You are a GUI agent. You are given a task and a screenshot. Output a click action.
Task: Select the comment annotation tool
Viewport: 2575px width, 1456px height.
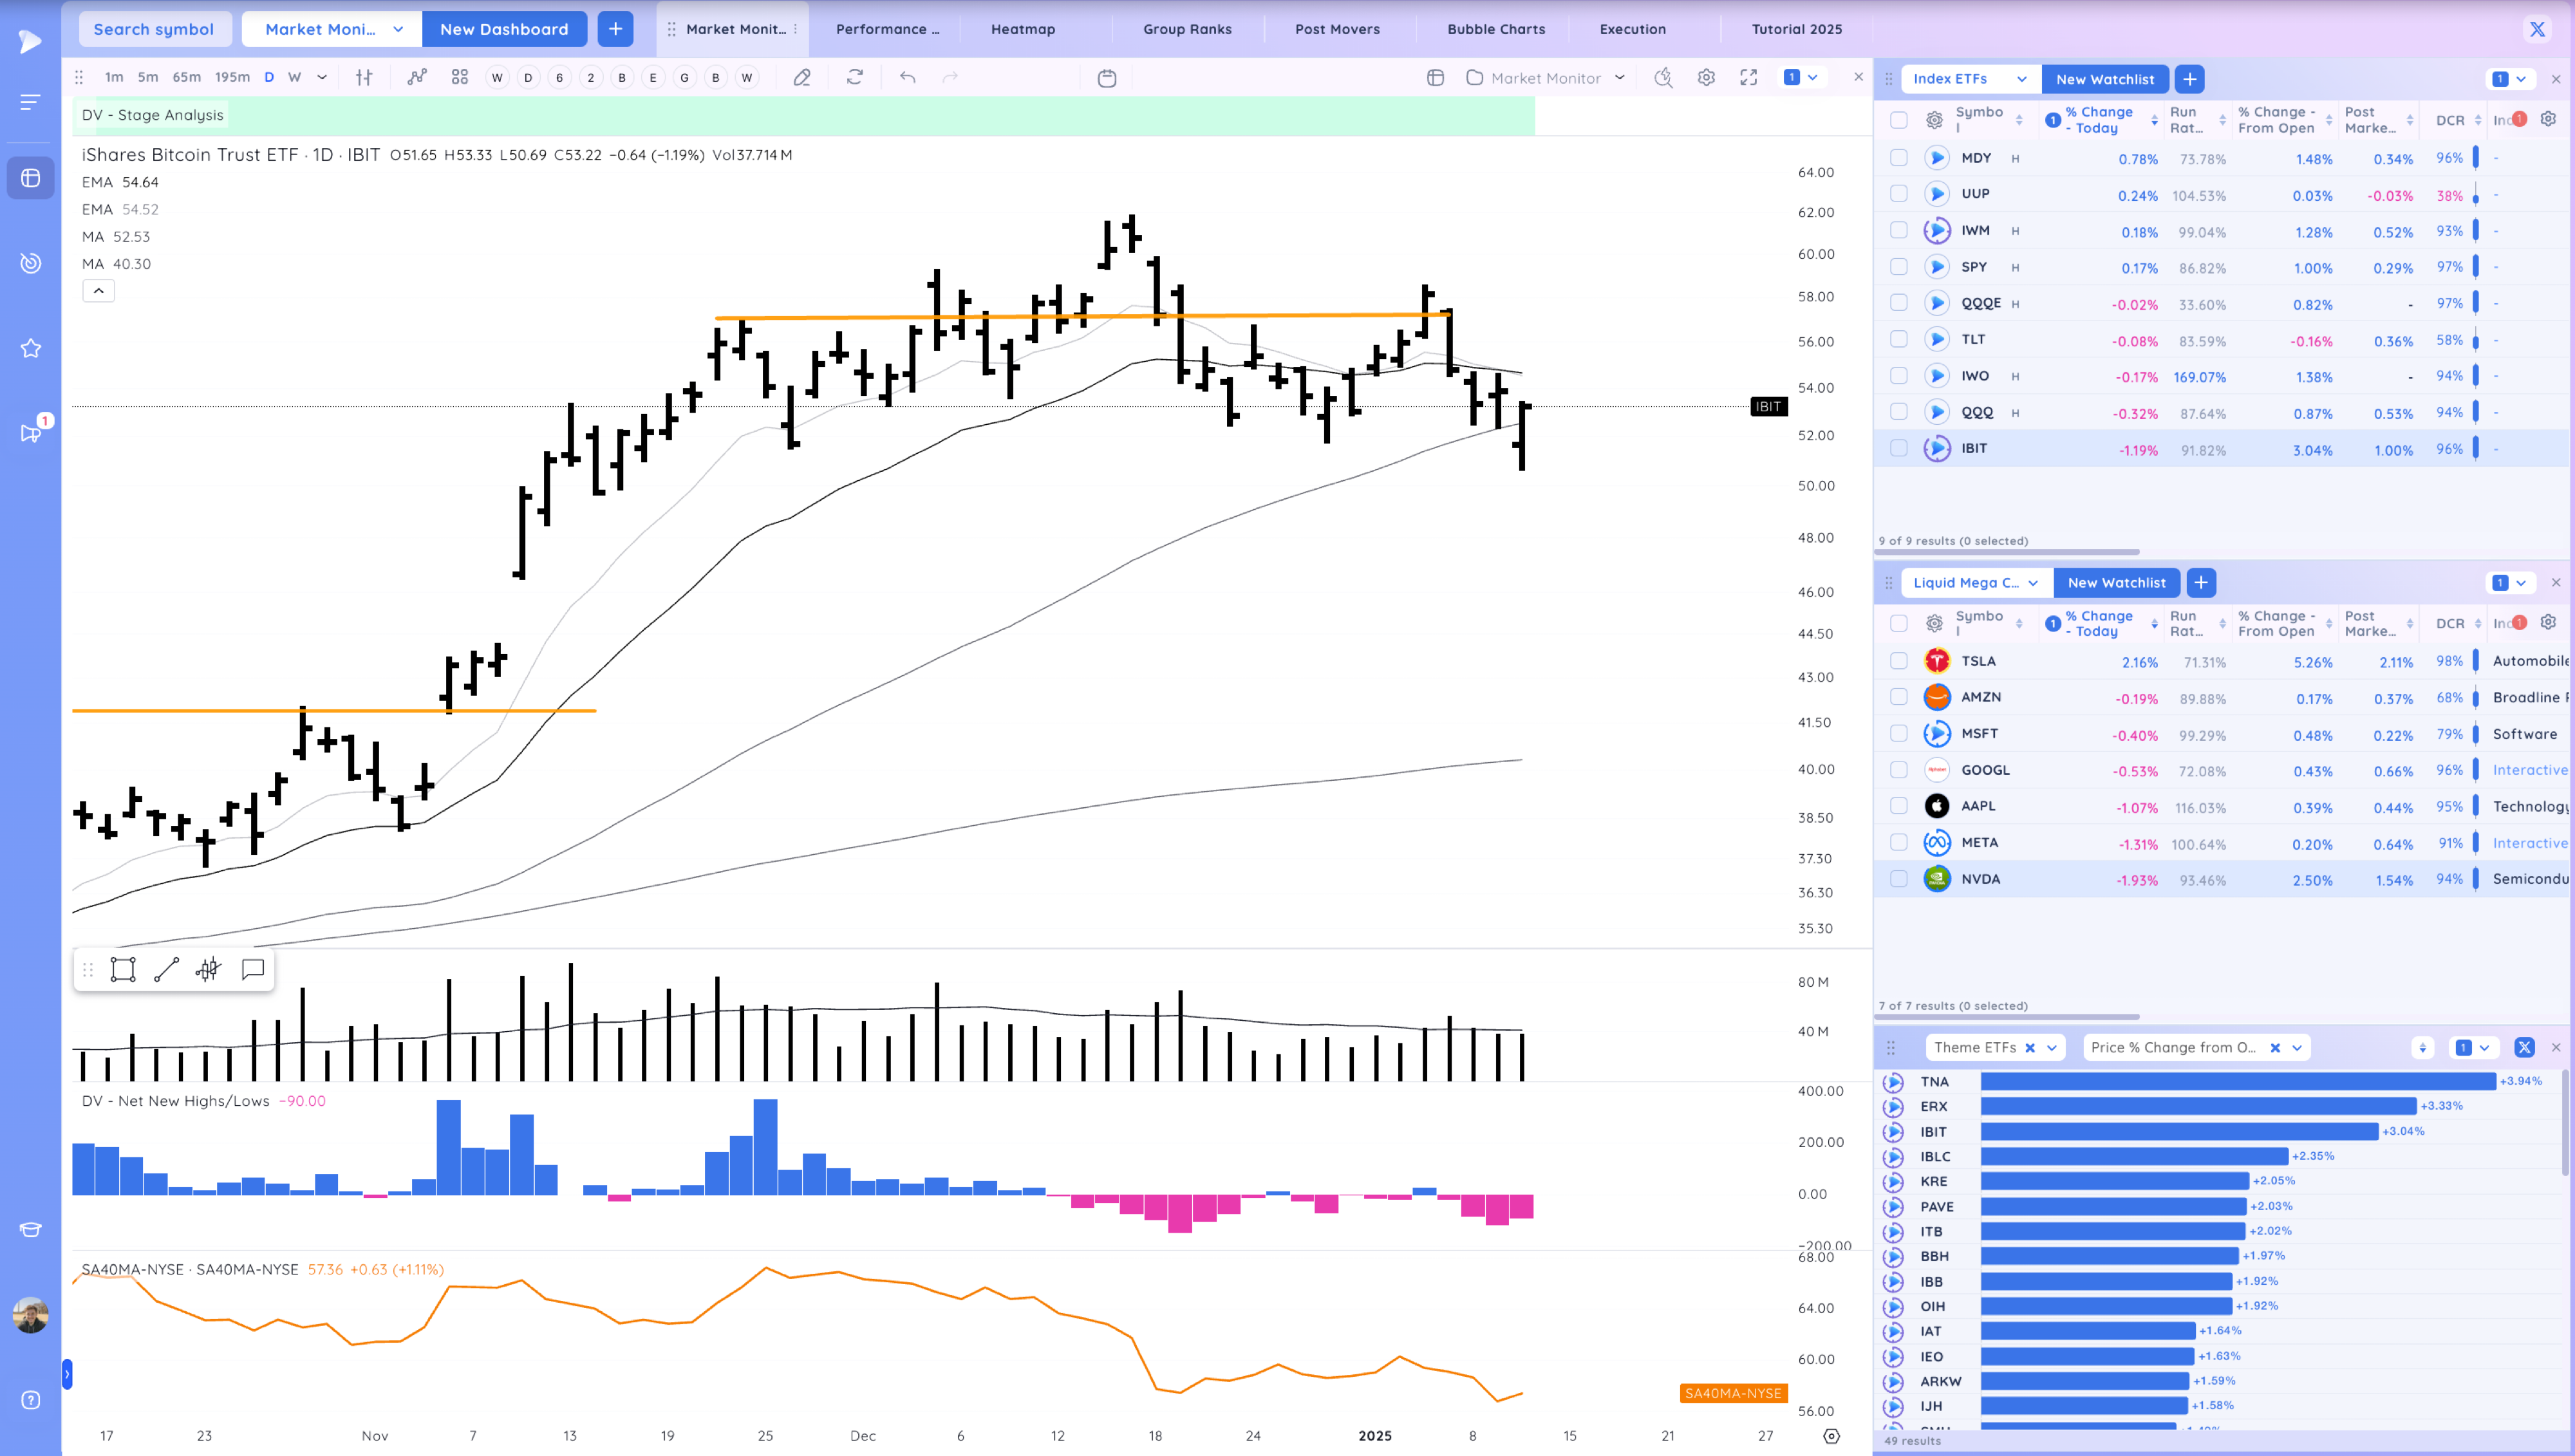click(253, 969)
